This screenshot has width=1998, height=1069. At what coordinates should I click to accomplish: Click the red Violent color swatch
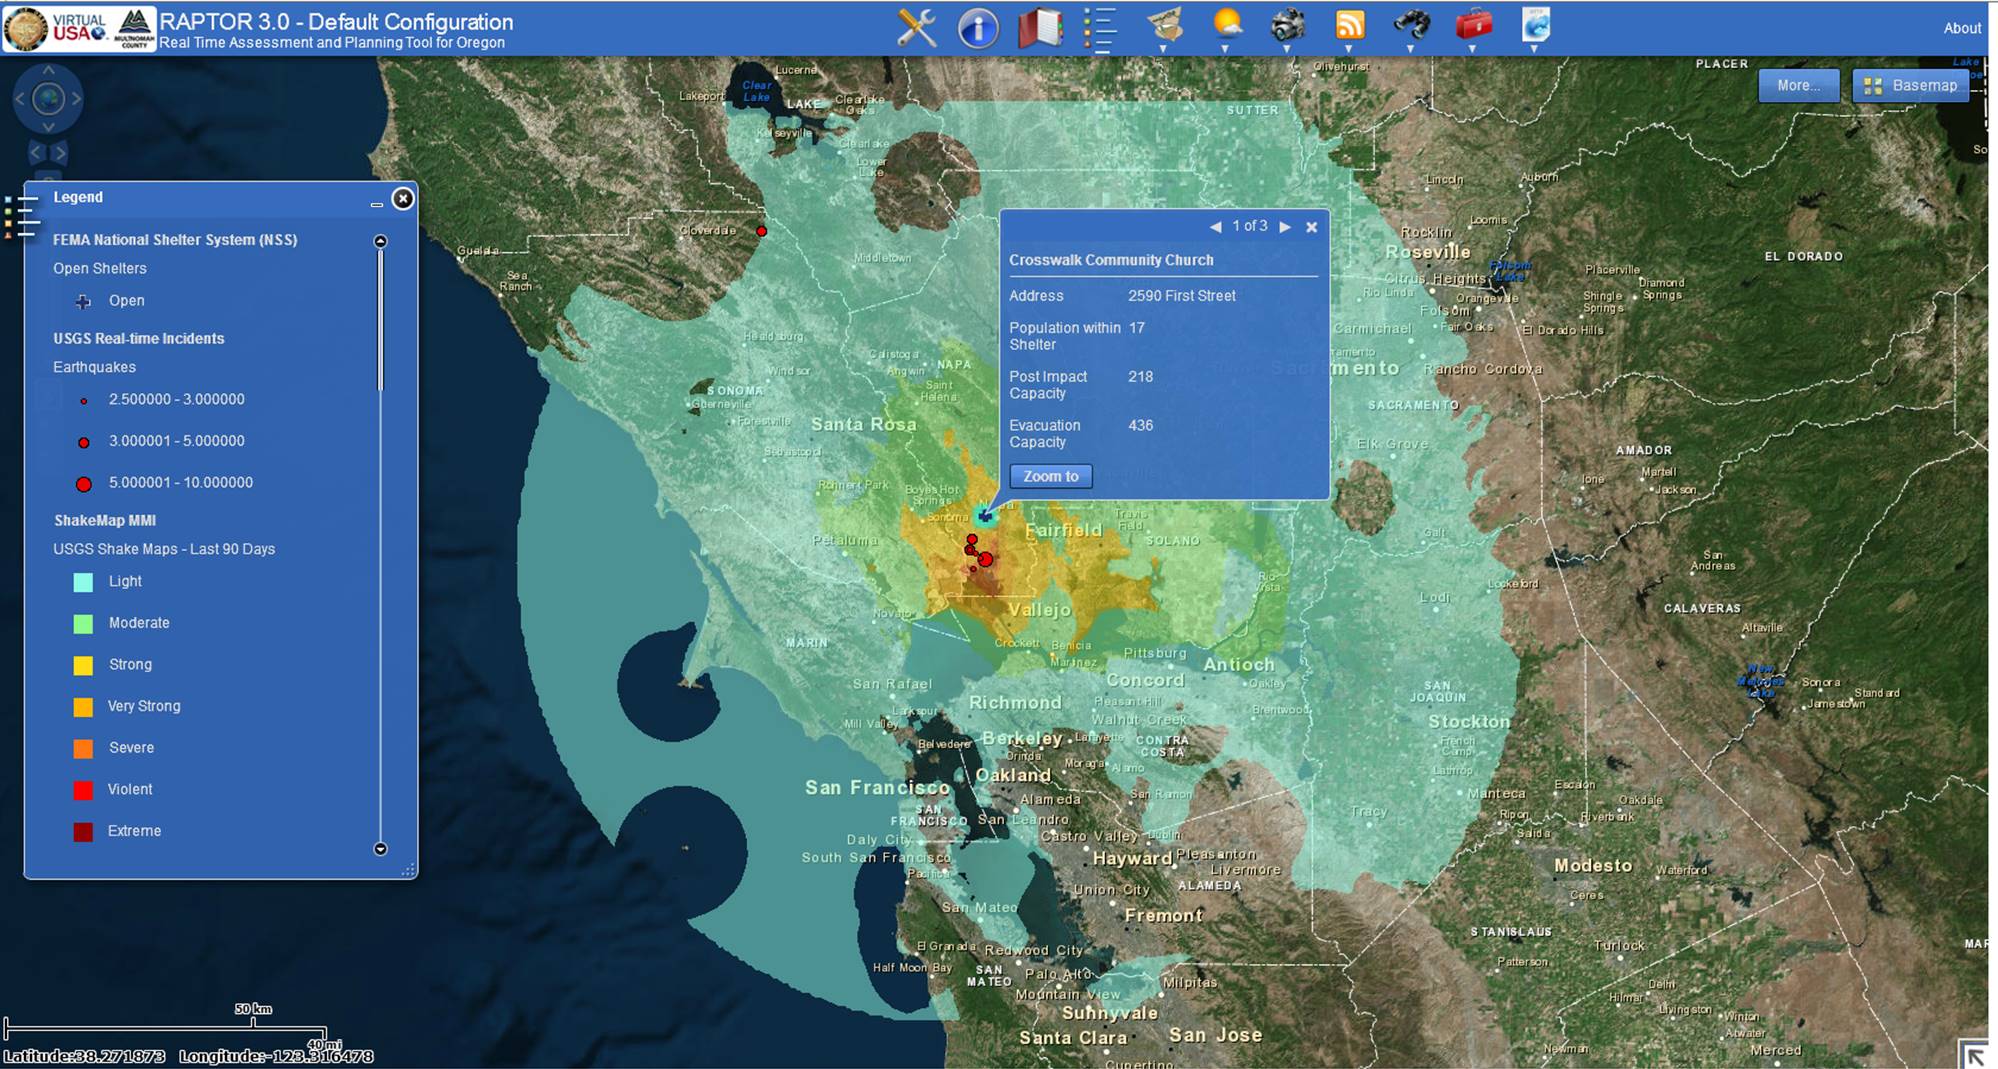(x=84, y=790)
